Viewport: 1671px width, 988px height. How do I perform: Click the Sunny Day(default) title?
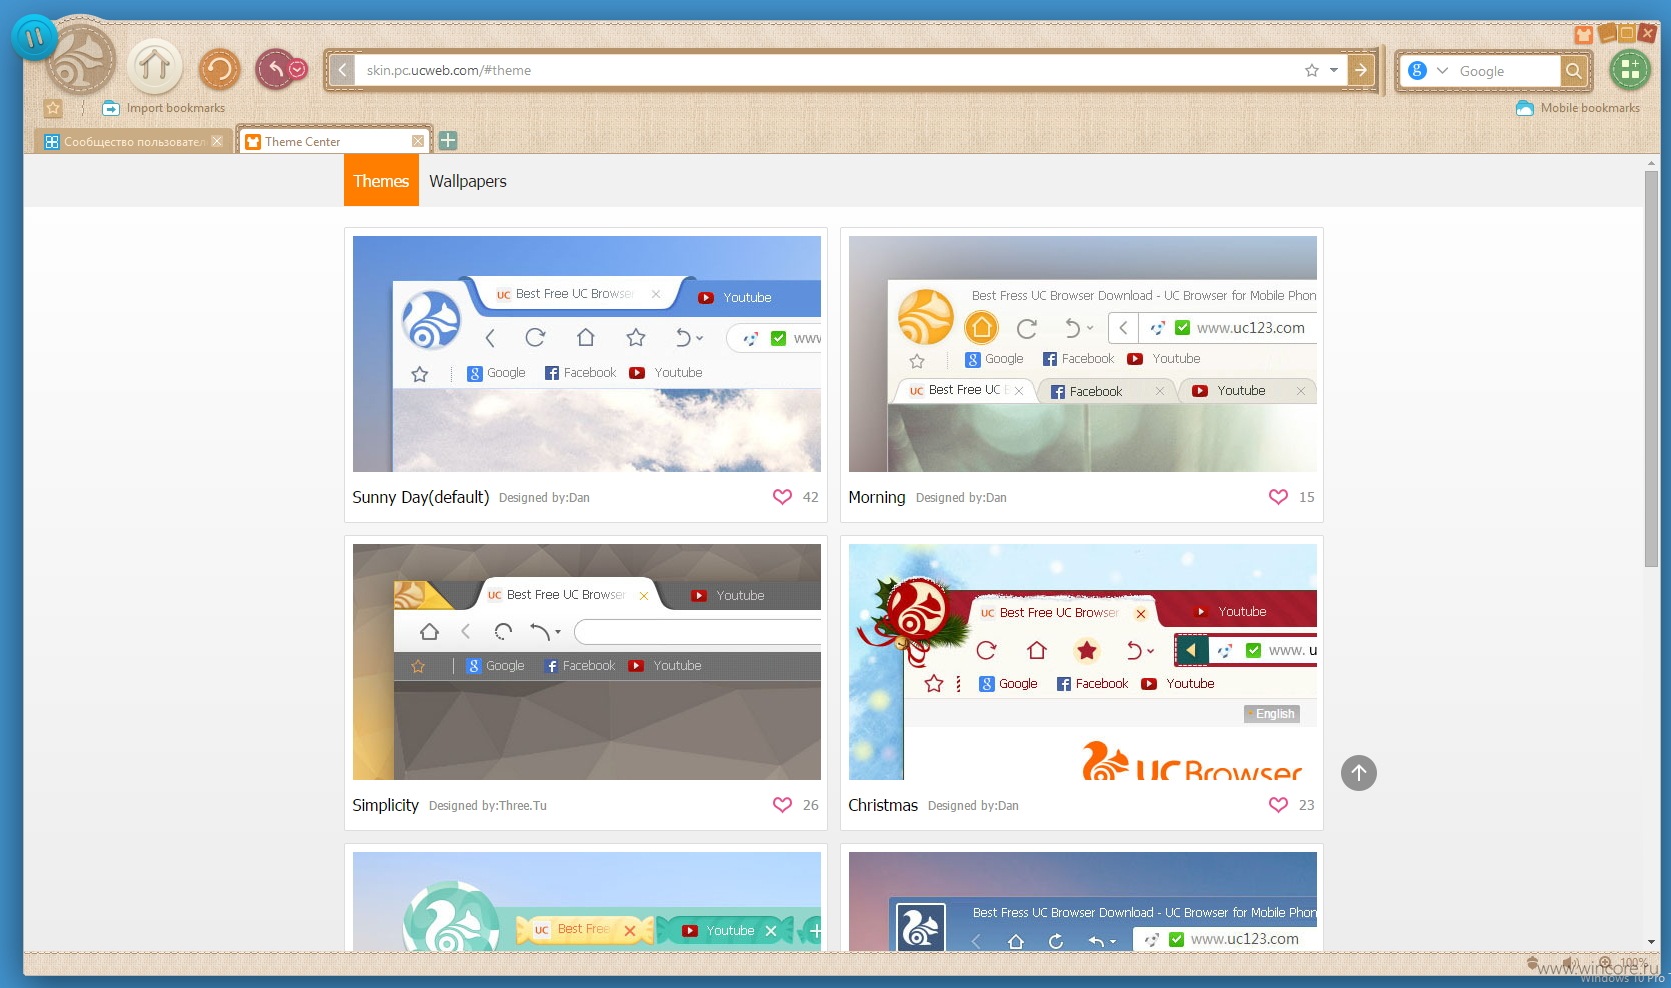click(421, 497)
